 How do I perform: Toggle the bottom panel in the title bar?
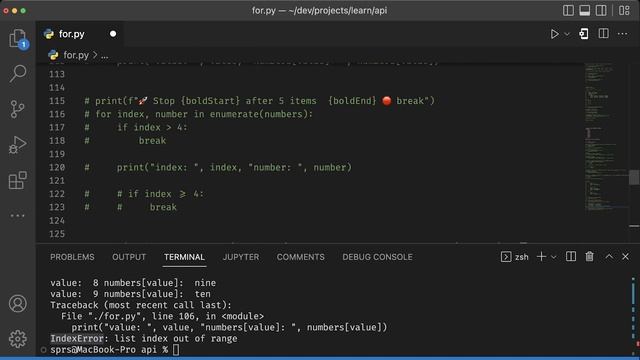point(584,11)
